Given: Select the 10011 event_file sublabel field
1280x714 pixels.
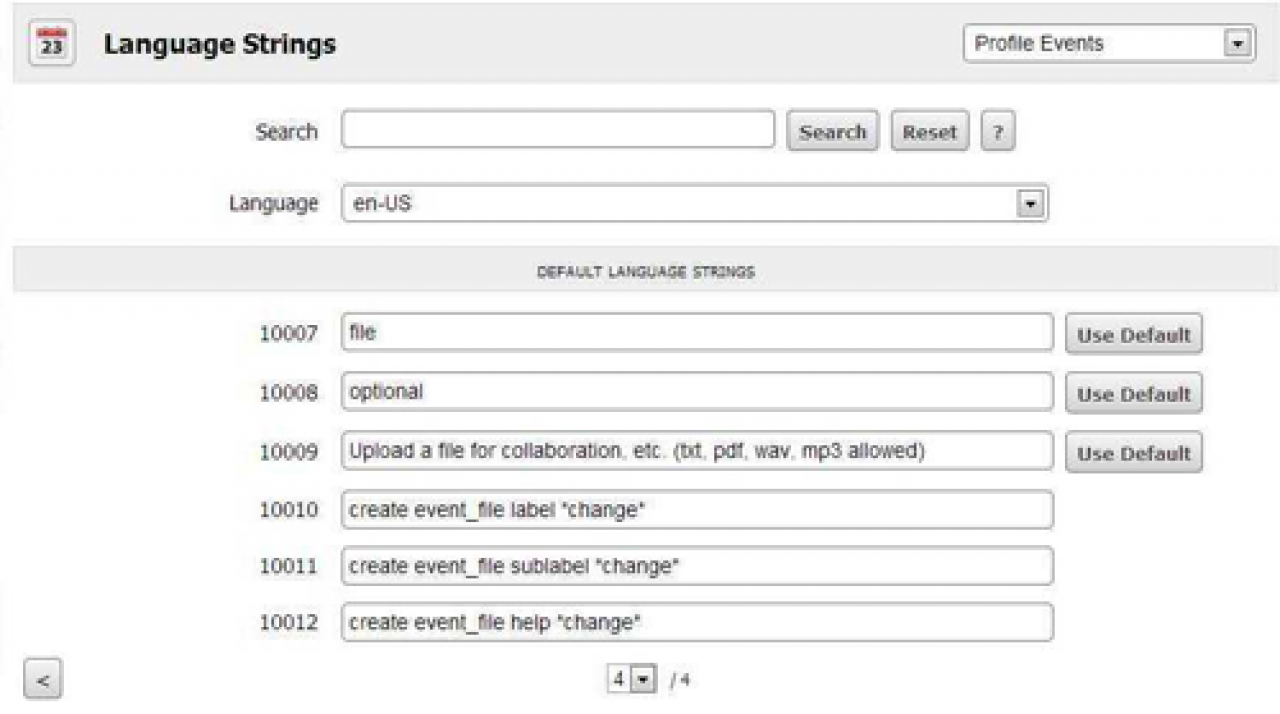Looking at the screenshot, I should pos(697,566).
